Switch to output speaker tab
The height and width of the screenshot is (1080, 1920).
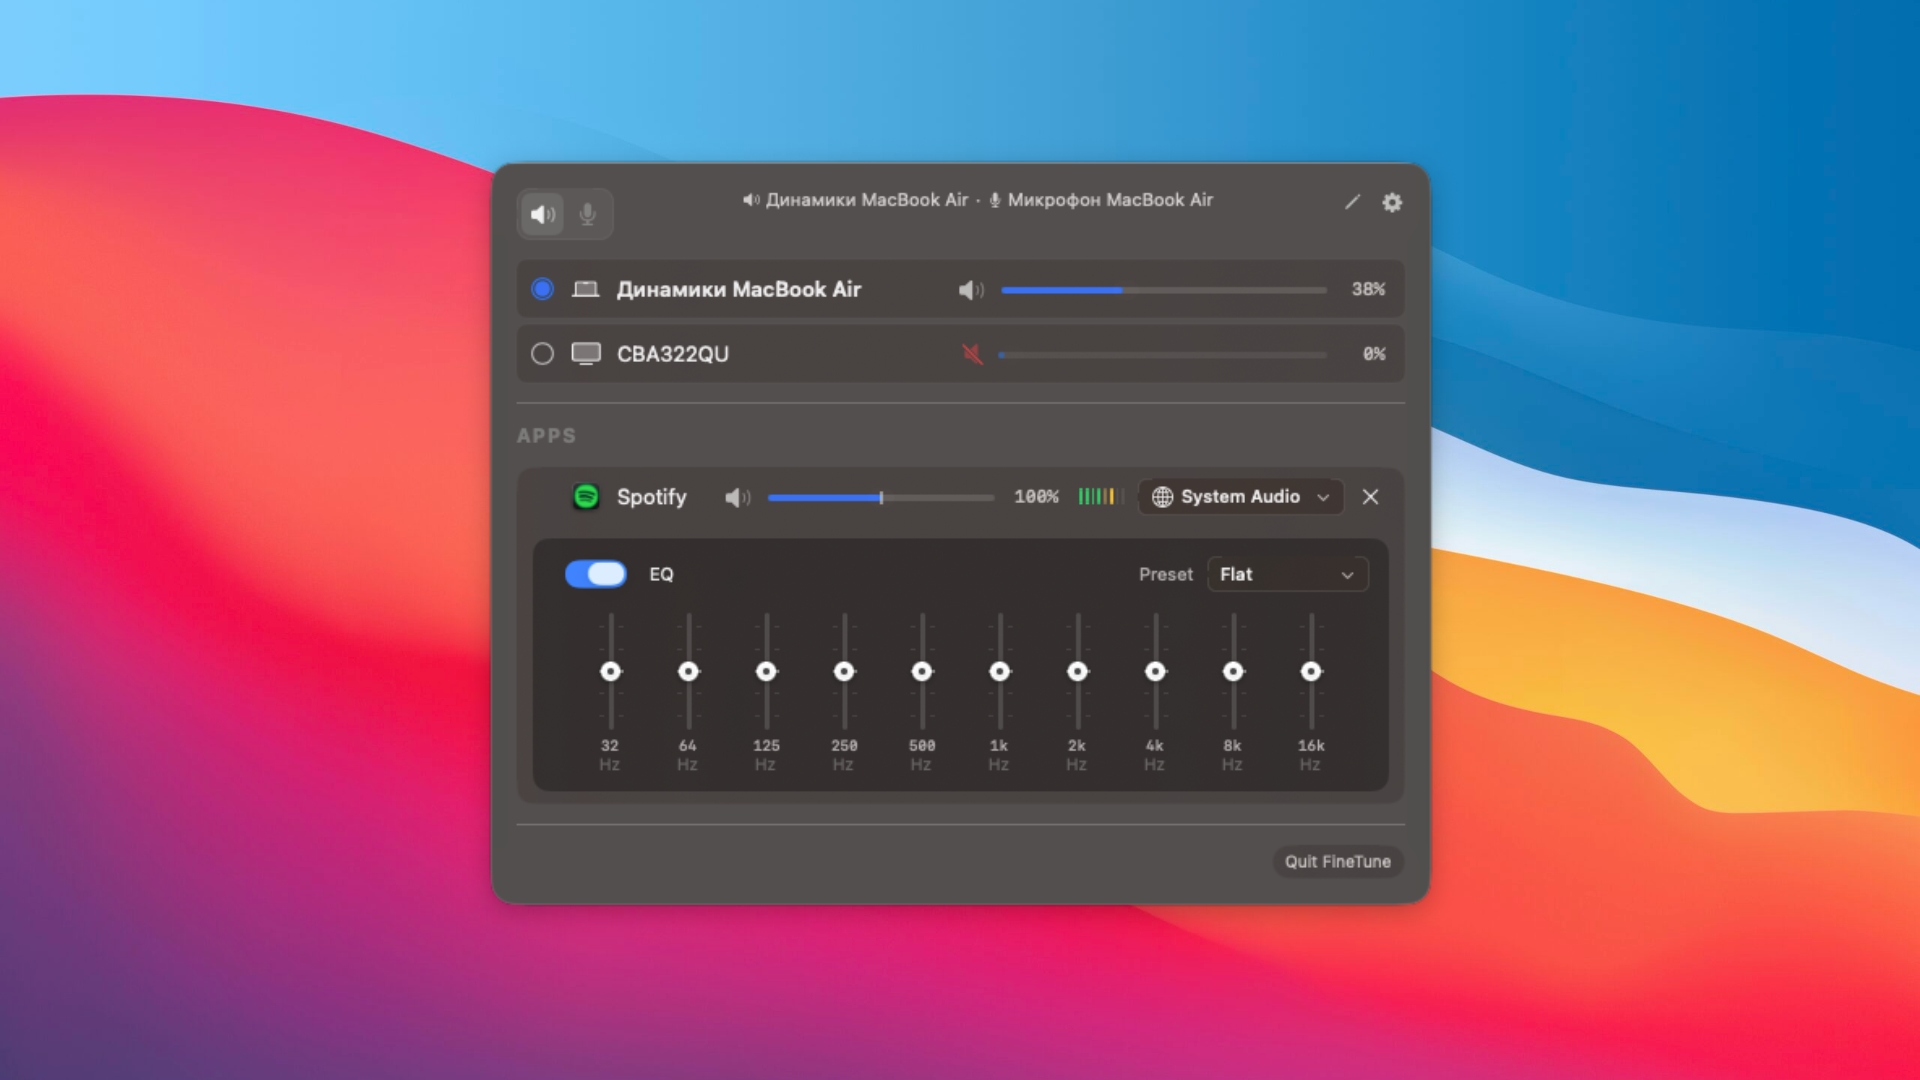click(542, 214)
